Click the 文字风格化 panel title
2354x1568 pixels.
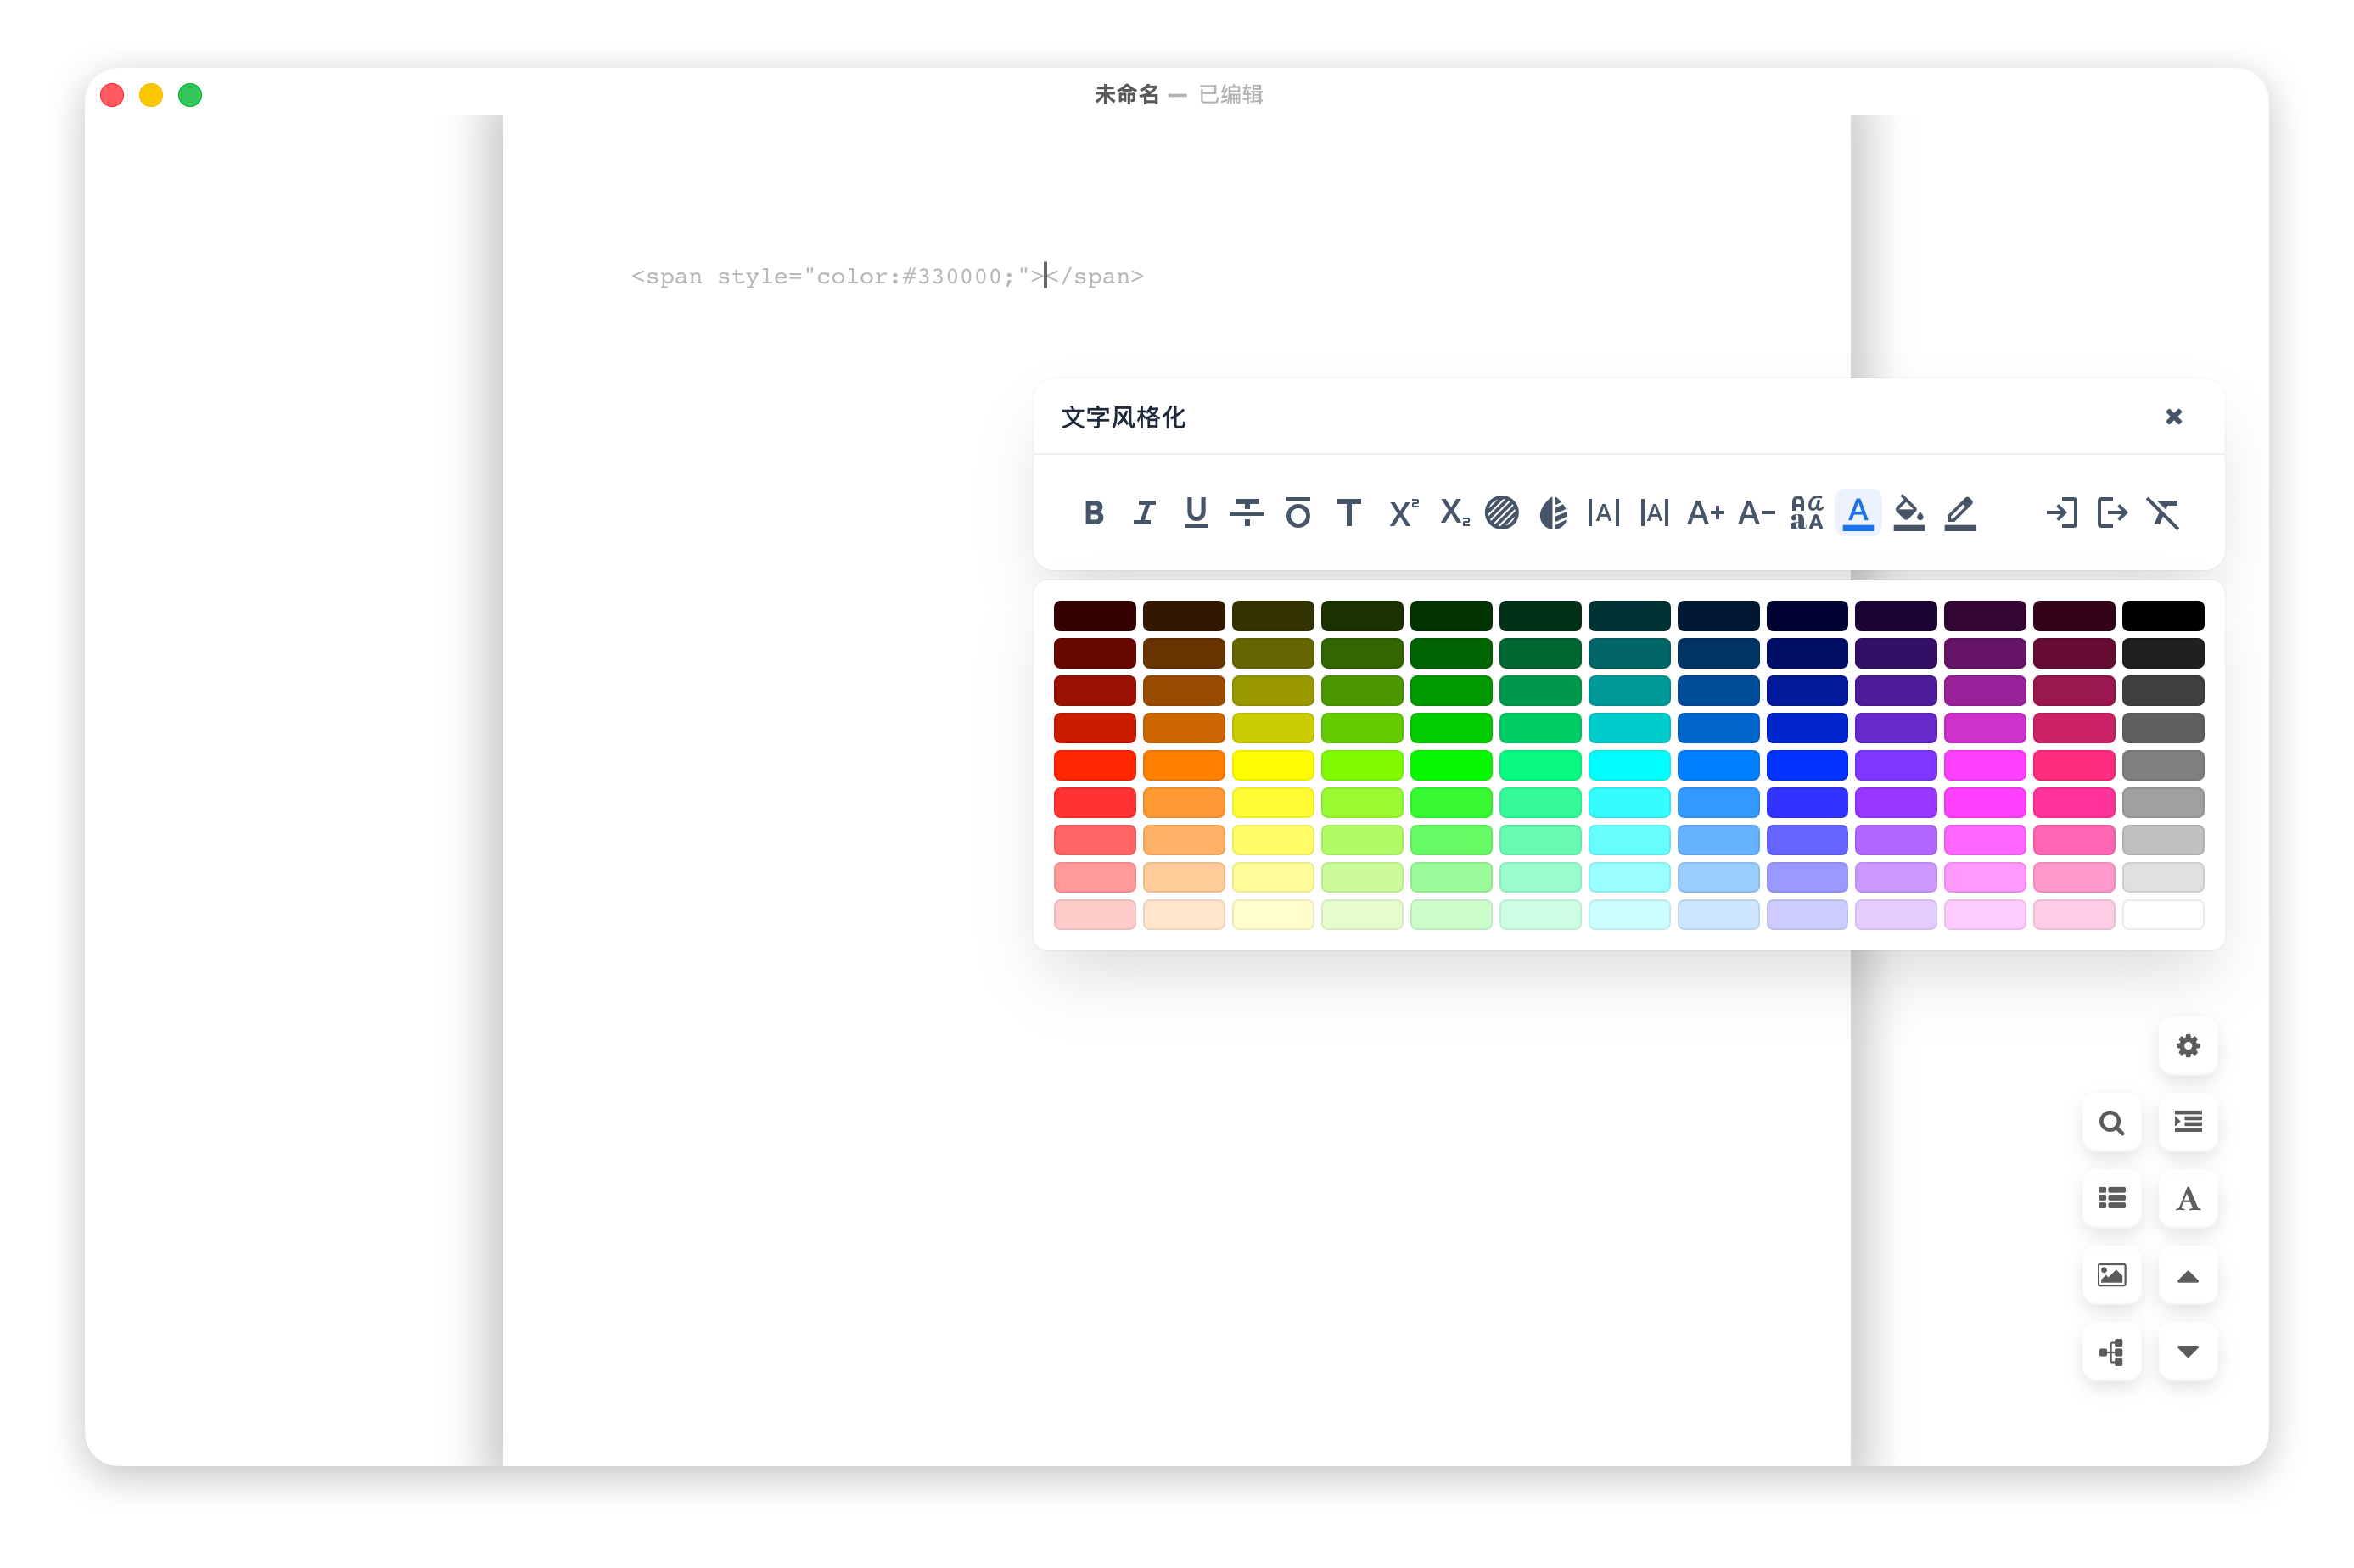(x=1123, y=417)
